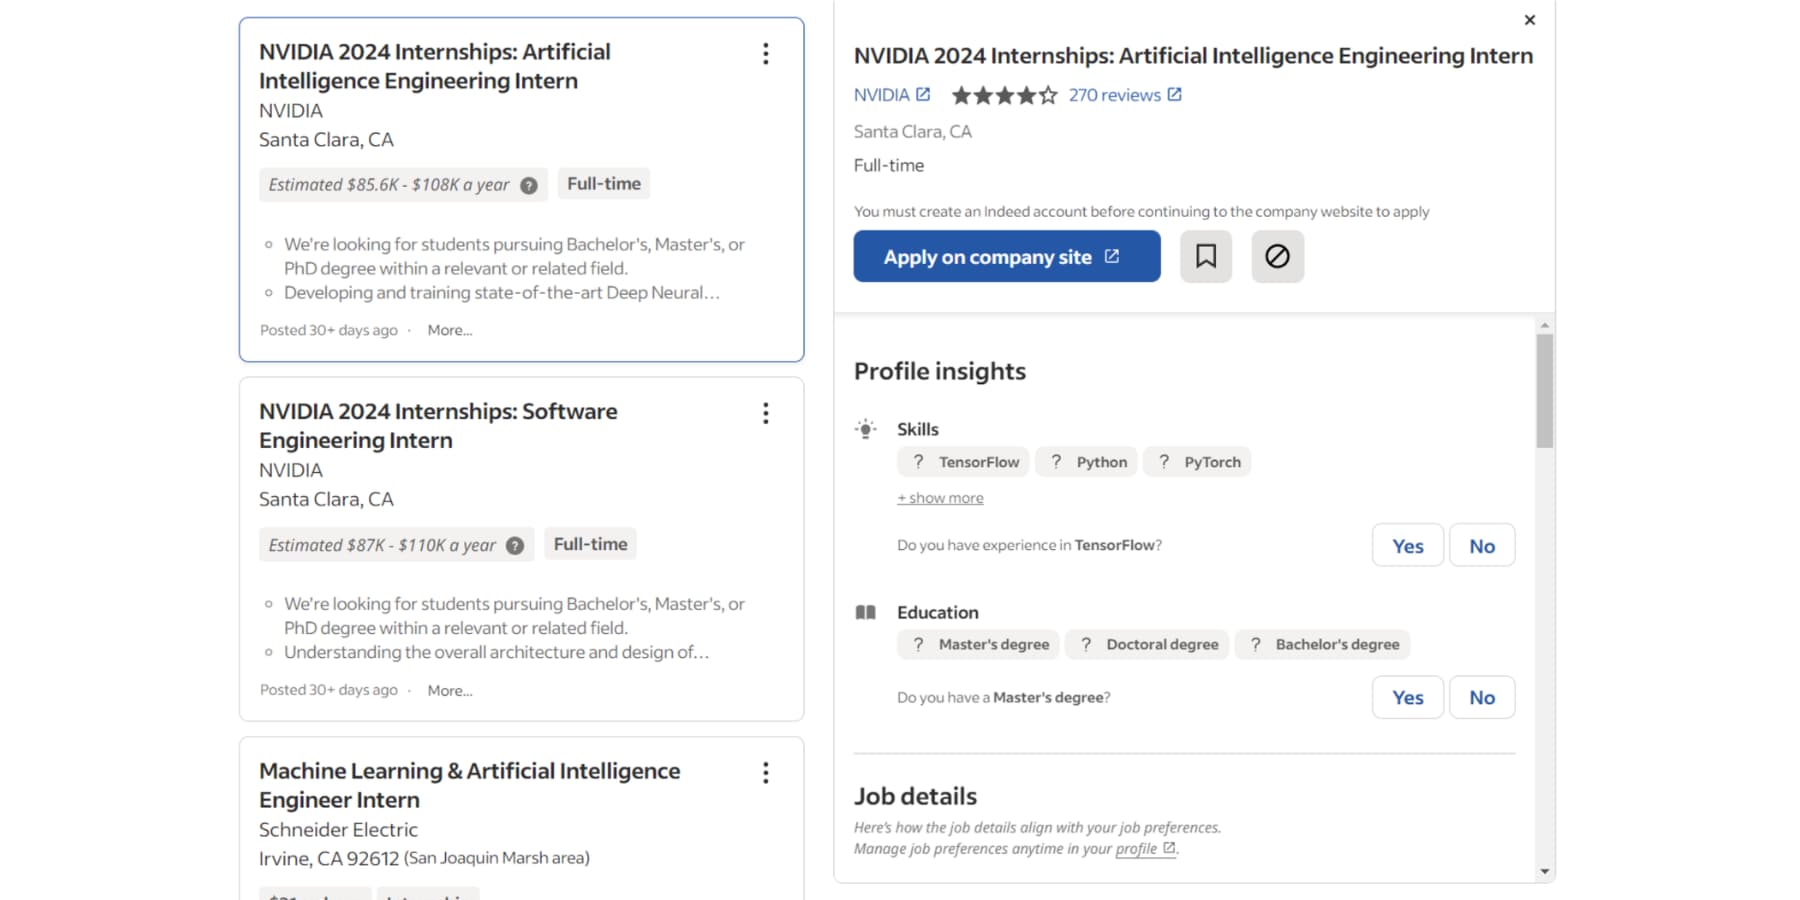
Task: Open the salary estimate tooltip on the AI intern card
Action: [x=529, y=184]
